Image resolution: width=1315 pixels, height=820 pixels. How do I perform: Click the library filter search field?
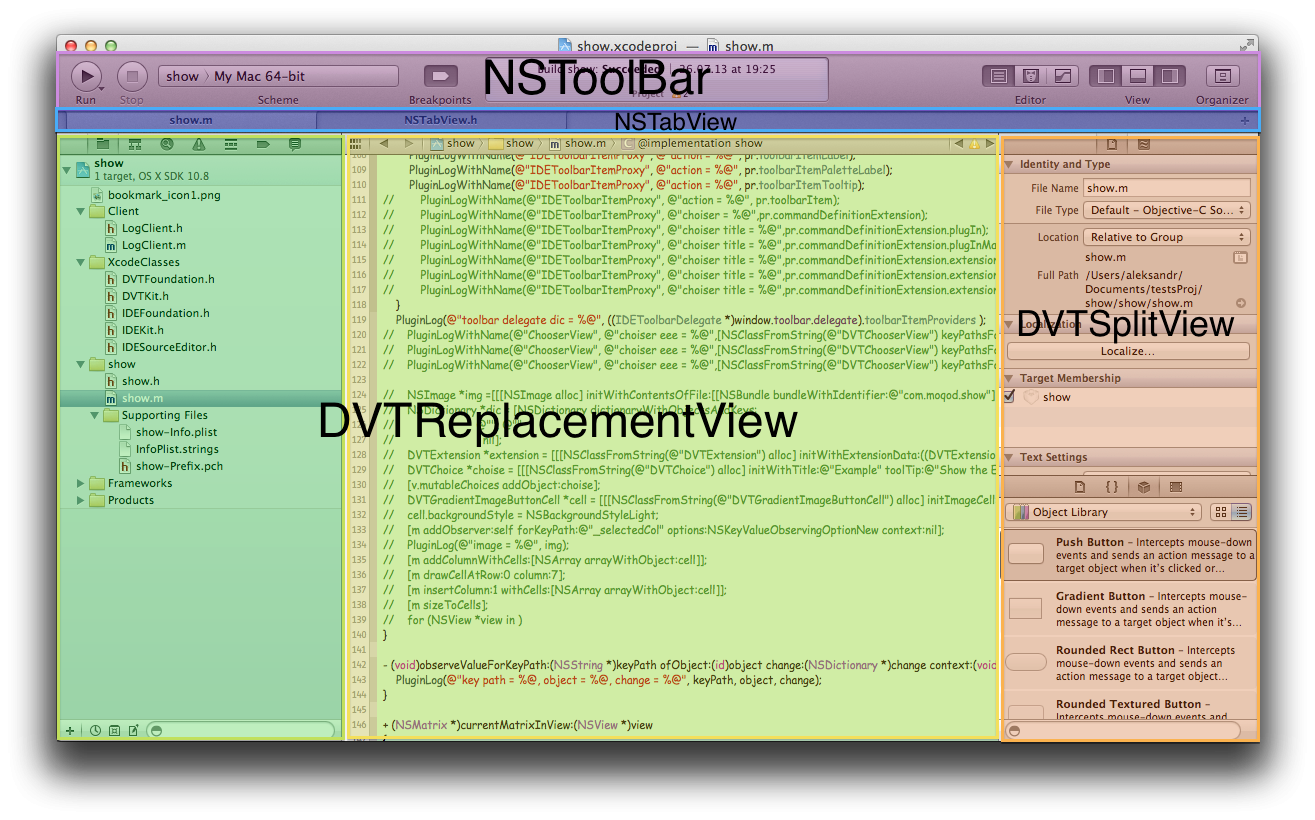1123,731
